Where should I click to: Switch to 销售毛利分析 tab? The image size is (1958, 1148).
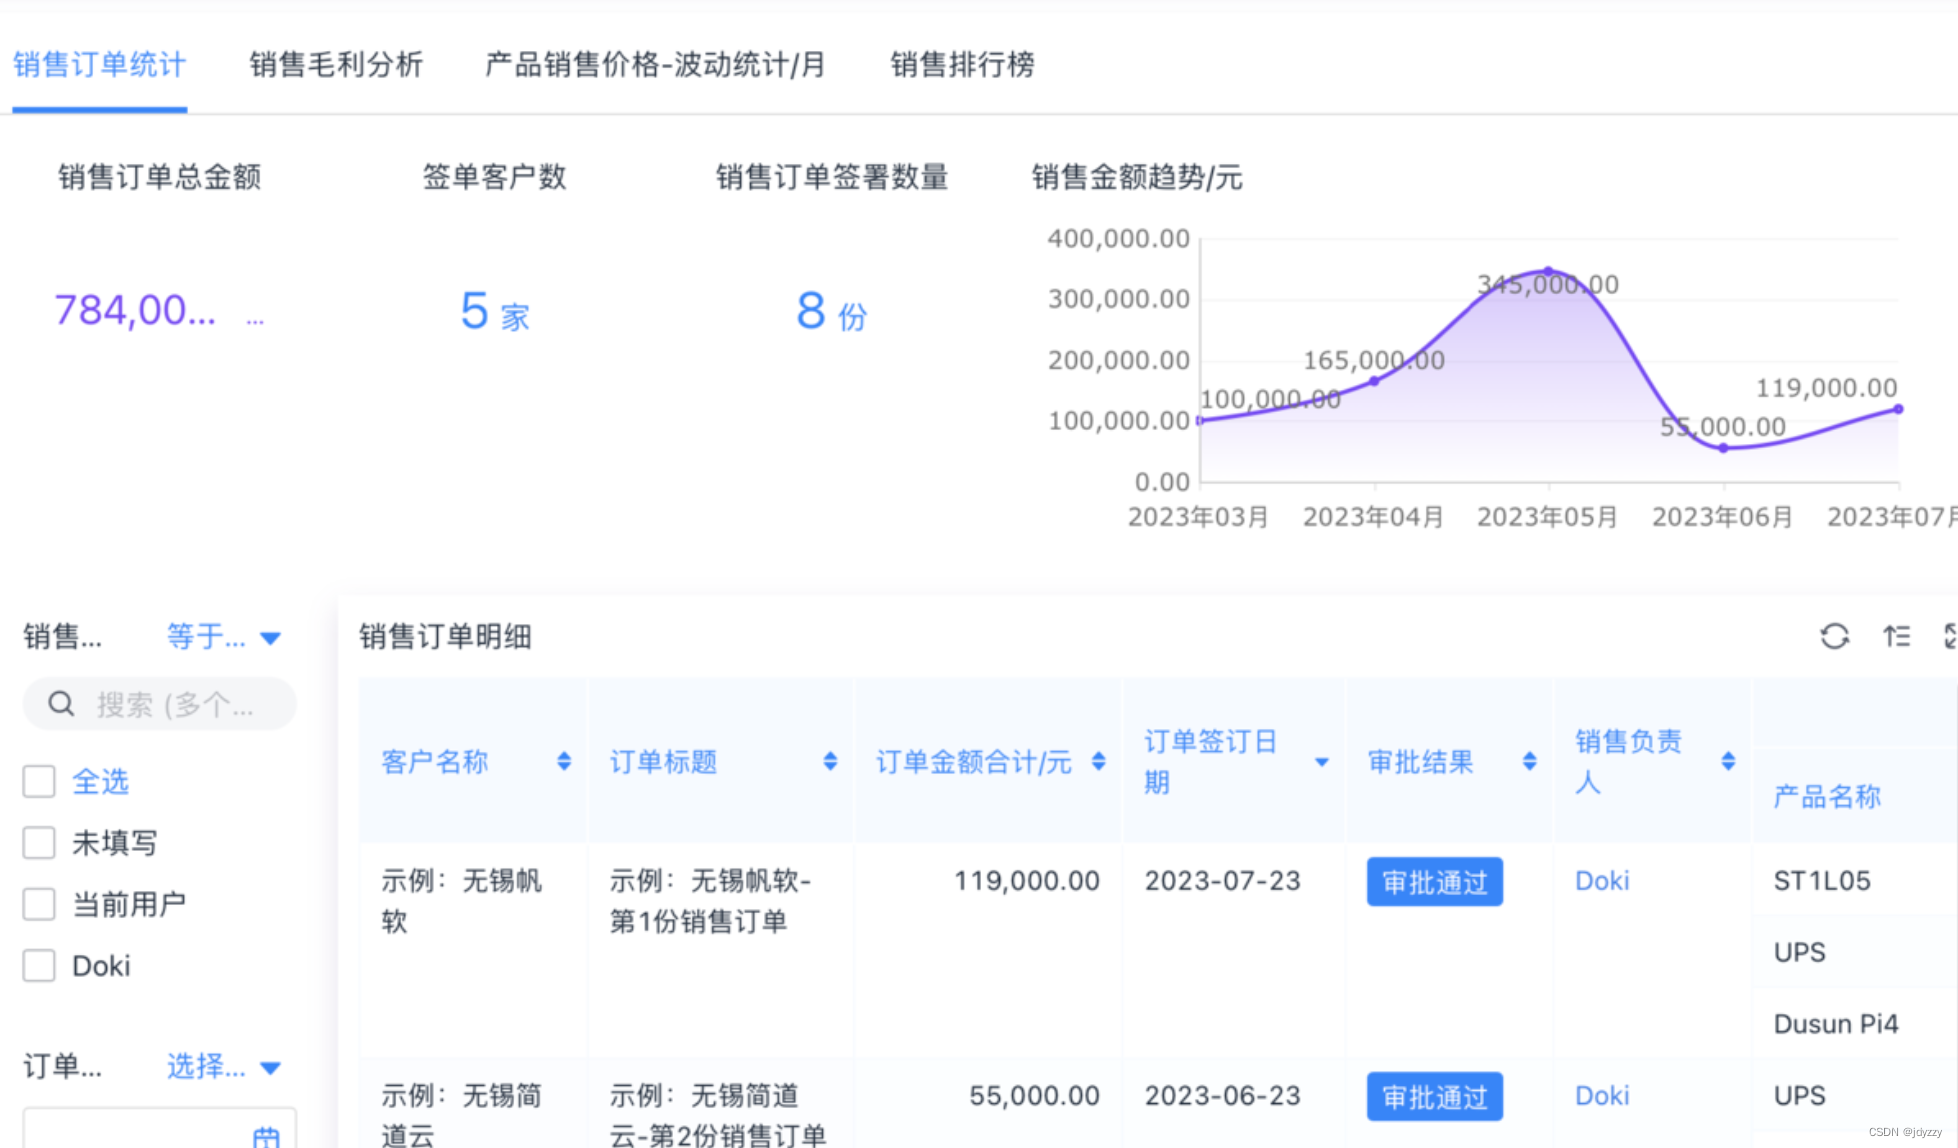pyautogui.click(x=336, y=65)
